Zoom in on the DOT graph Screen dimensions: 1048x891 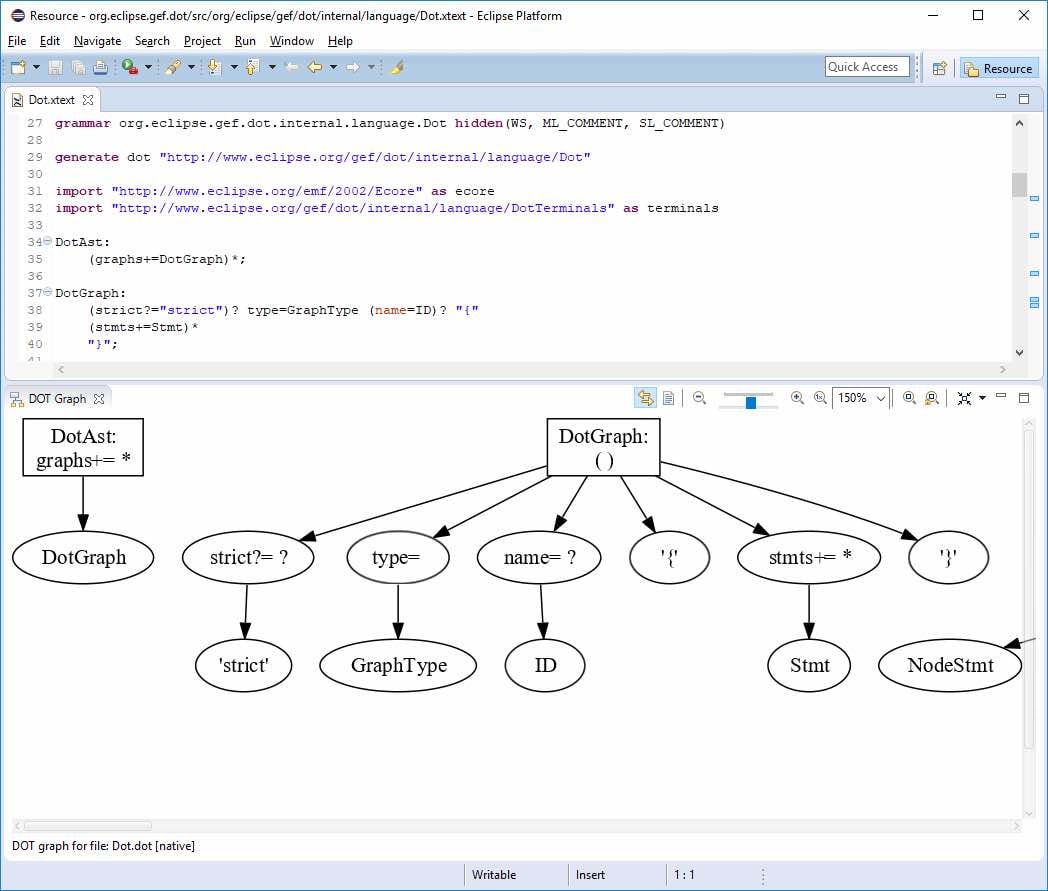(x=797, y=398)
